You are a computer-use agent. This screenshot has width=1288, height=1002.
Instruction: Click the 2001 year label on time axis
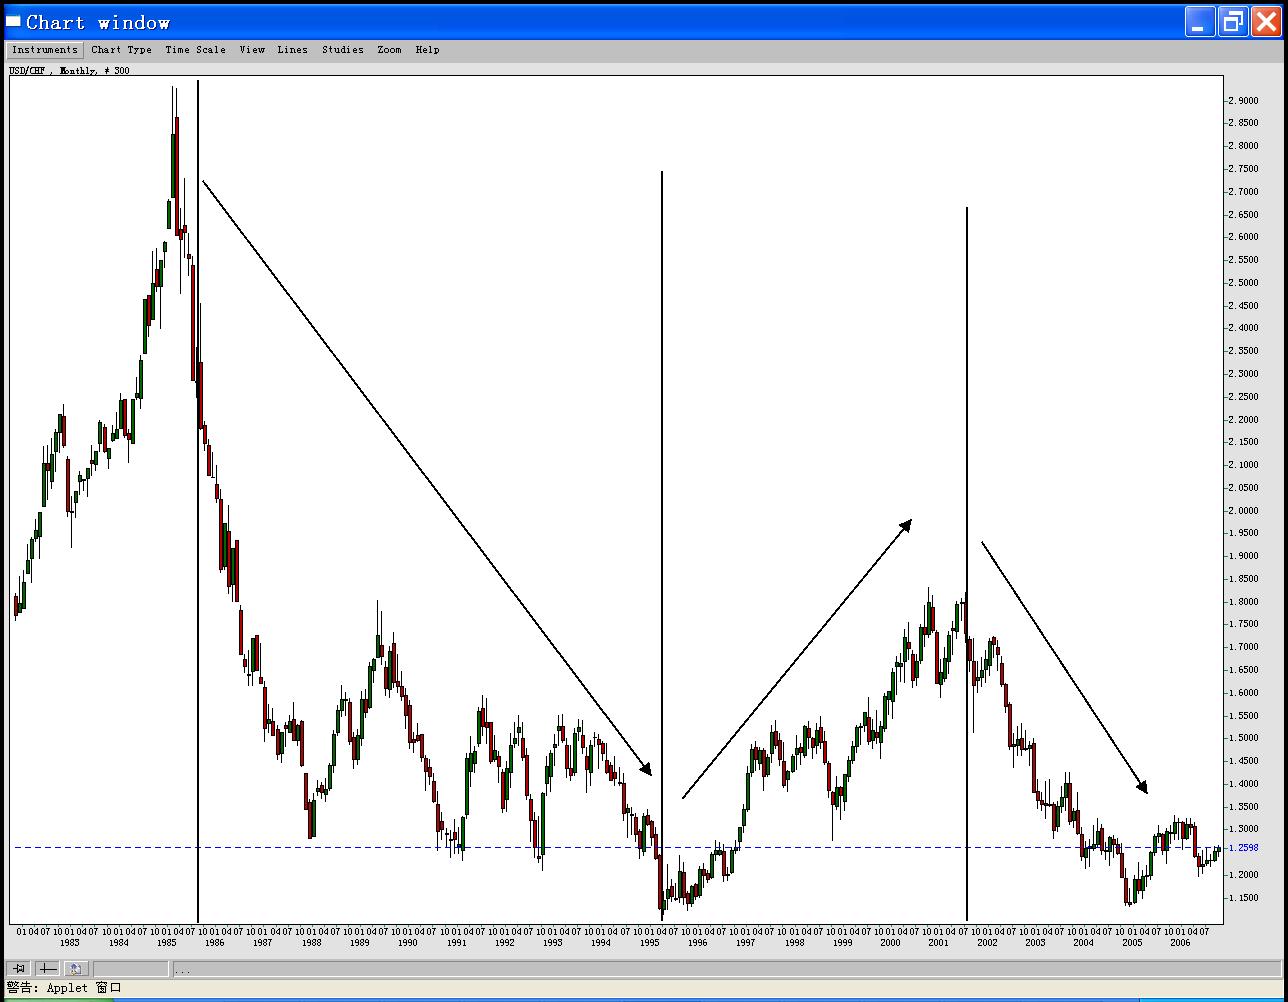point(938,943)
